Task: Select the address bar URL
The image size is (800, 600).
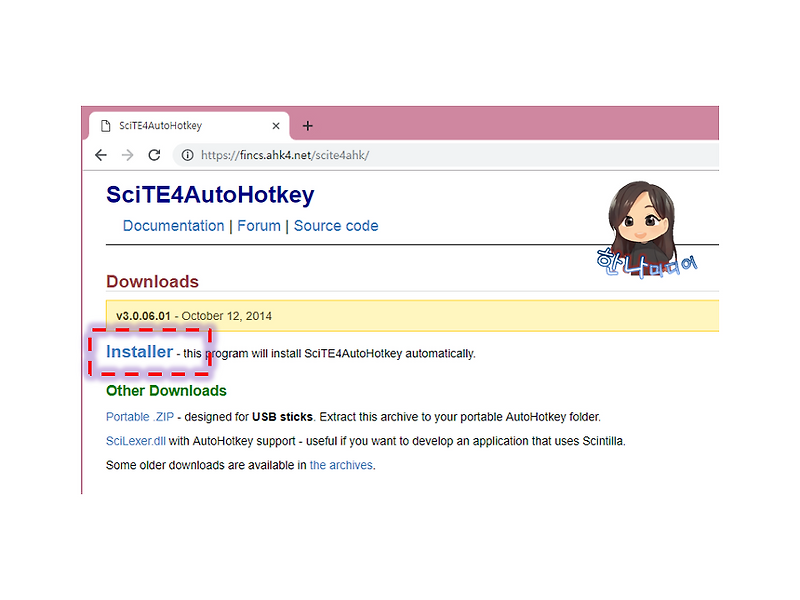Action: click(x=280, y=155)
